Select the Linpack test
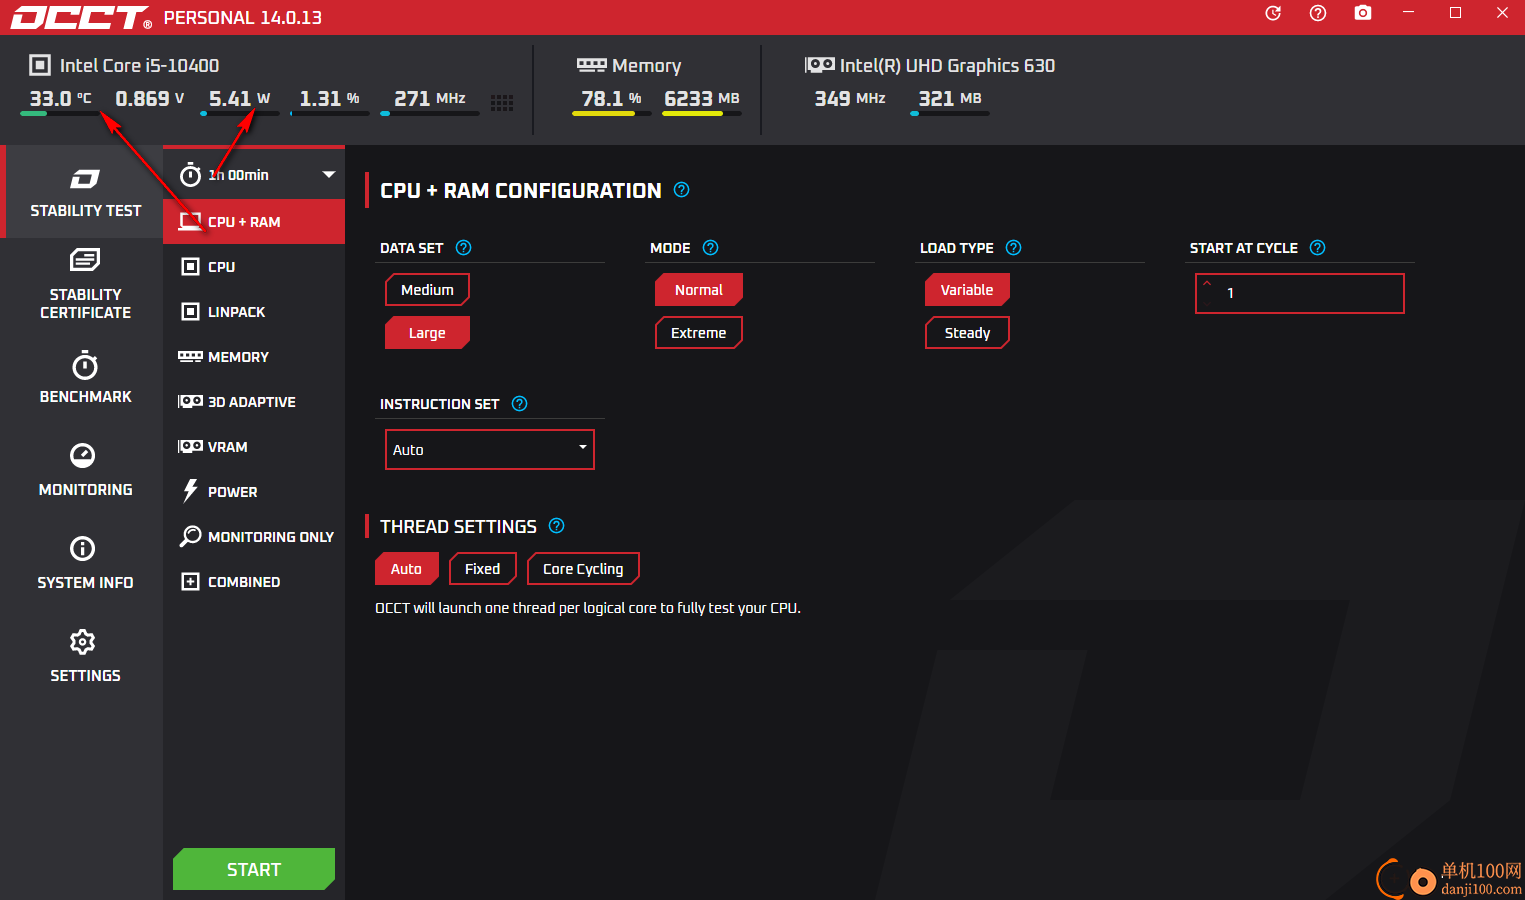This screenshot has height=900, width=1525. (254, 312)
